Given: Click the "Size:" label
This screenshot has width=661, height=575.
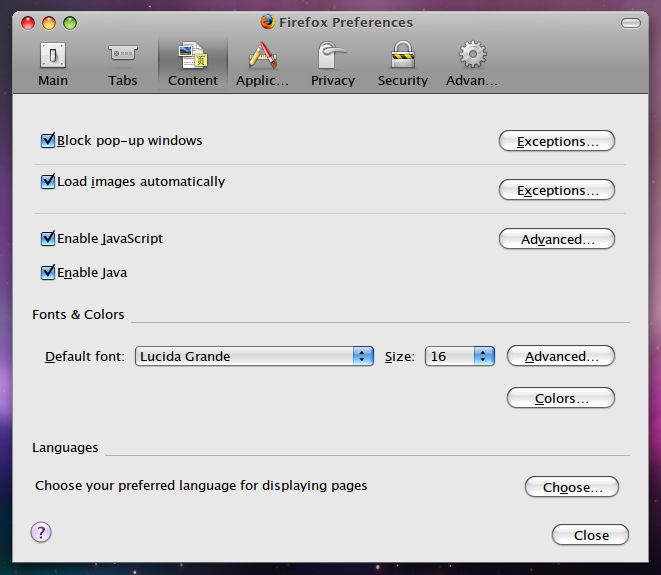Looking at the screenshot, I should click(x=400, y=357).
